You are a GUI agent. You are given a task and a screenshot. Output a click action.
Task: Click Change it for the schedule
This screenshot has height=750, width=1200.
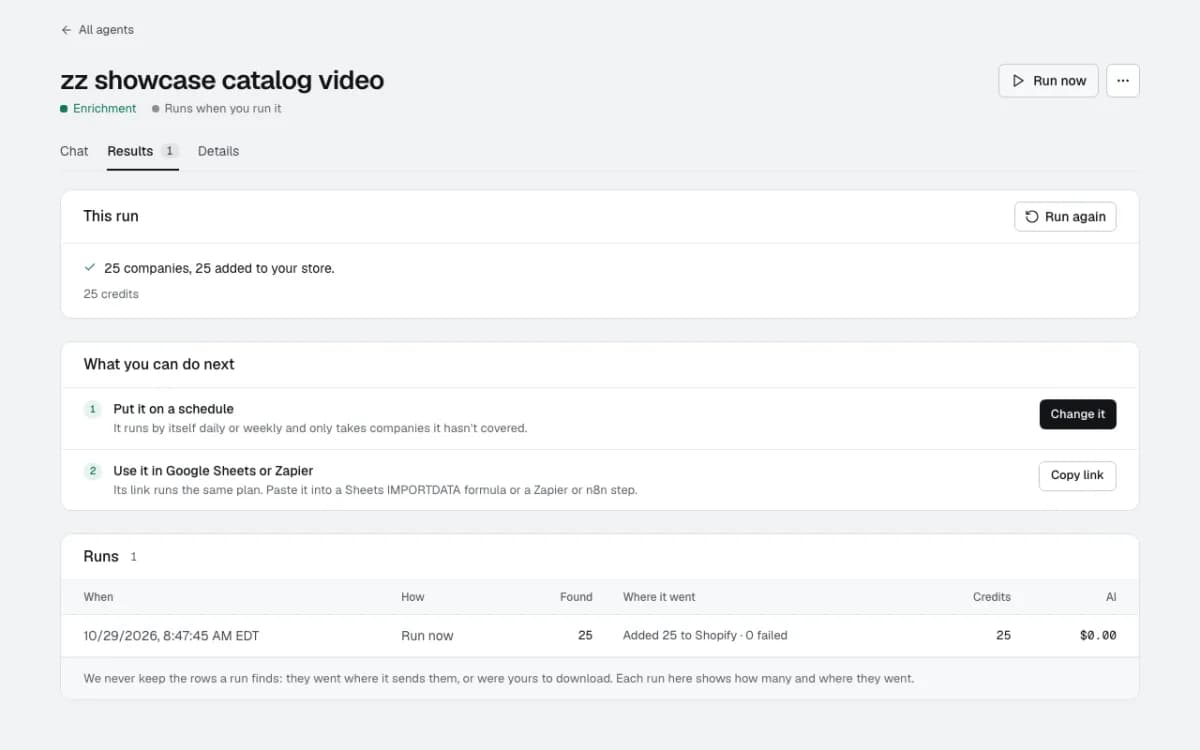[x=1078, y=414]
